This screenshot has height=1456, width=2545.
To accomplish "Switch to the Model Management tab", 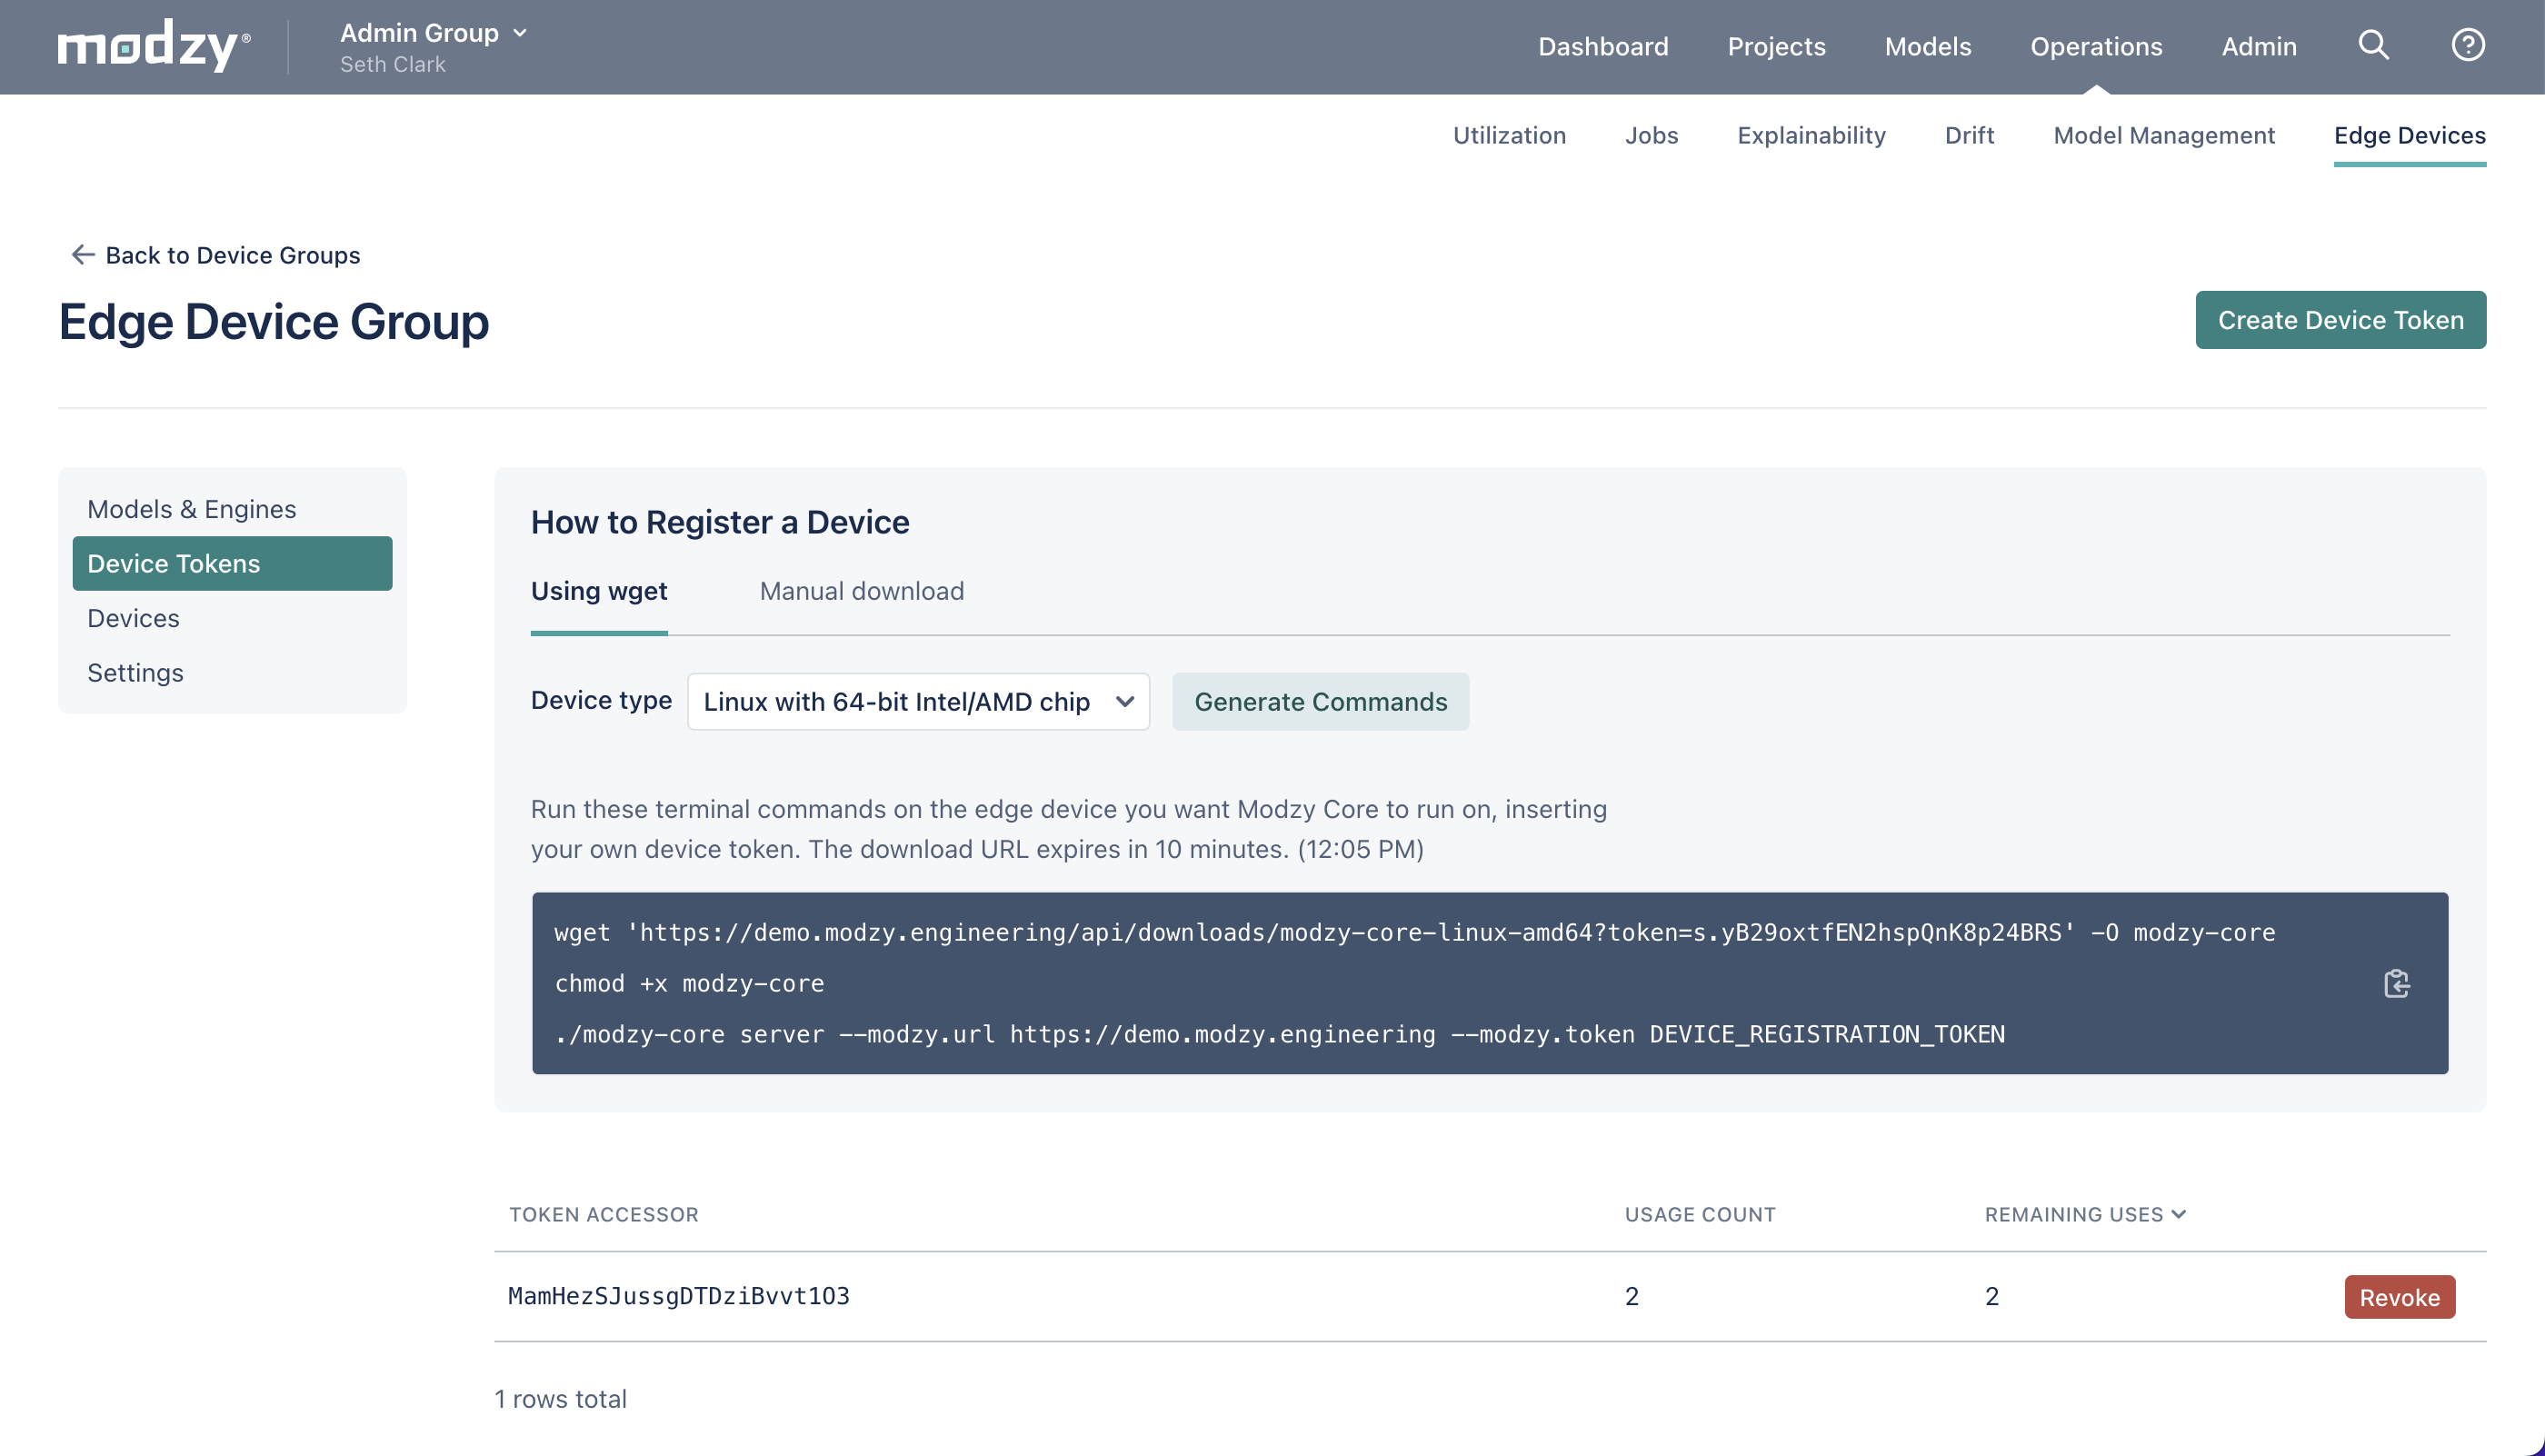I will (2163, 135).
